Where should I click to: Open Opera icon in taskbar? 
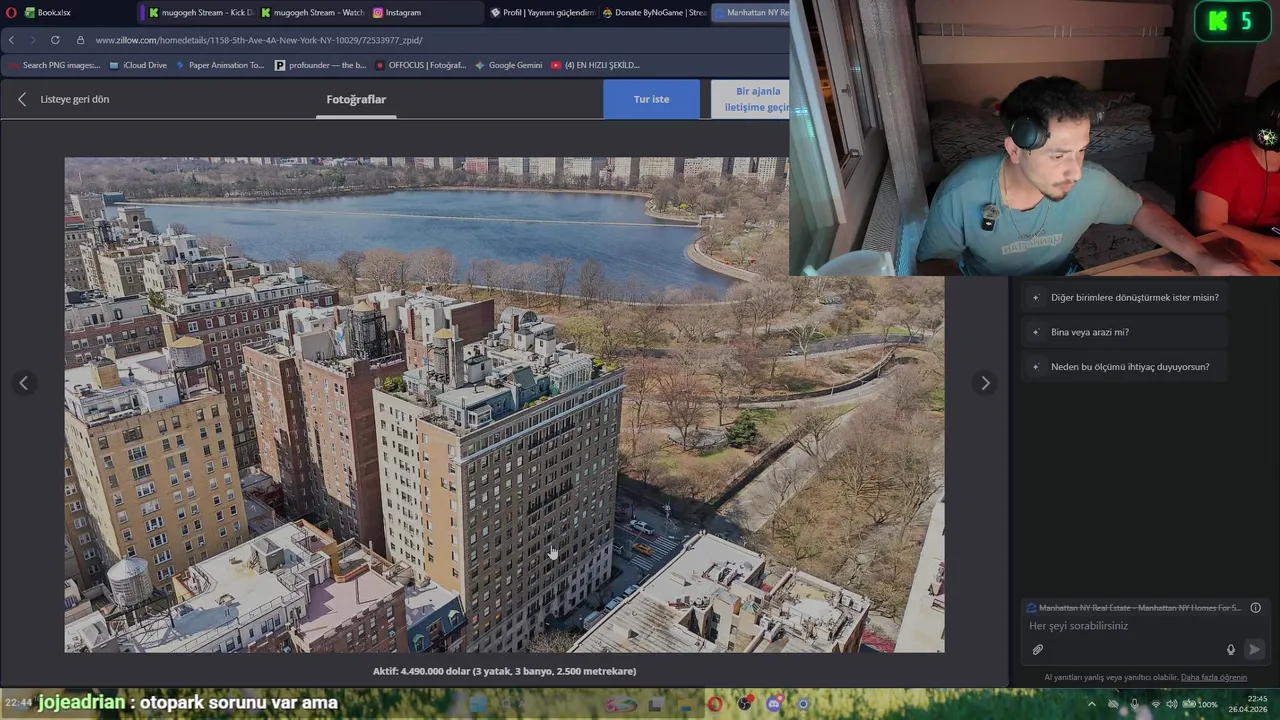[x=714, y=704]
